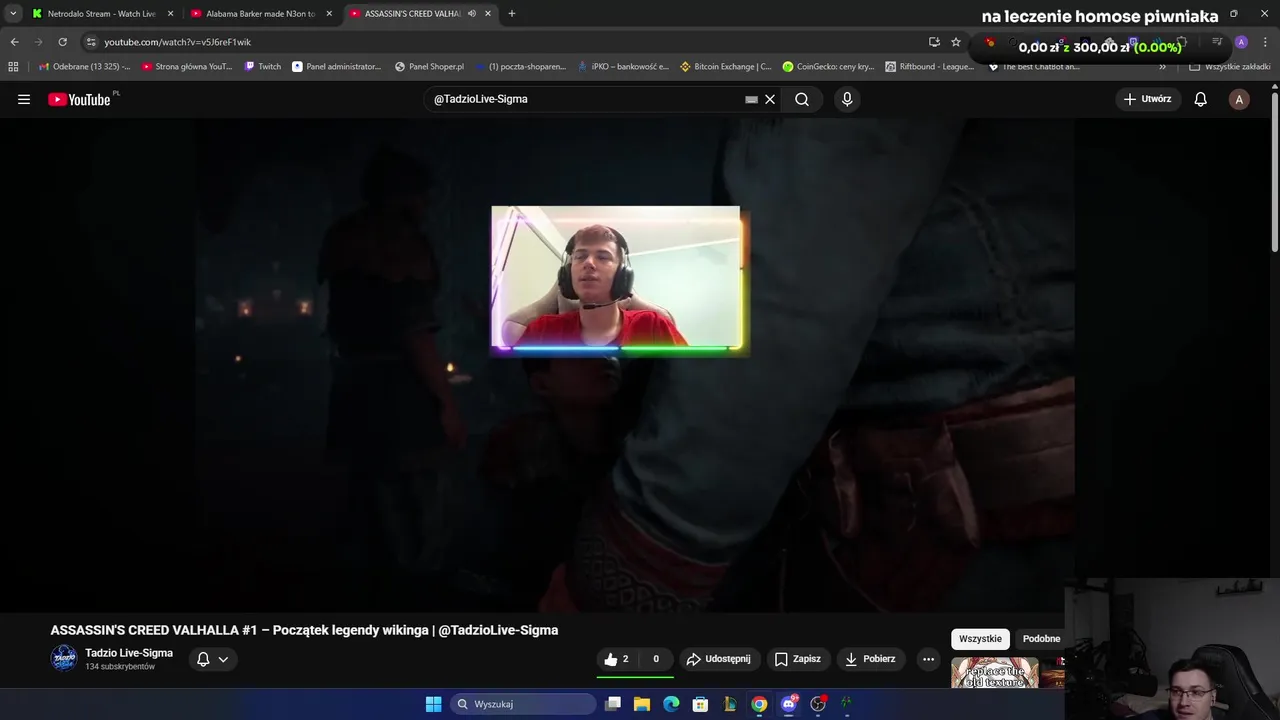Image resolution: width=1280 pixels, height=720 pixels.
Task: Open Windows Start menu
Action: point(433,704)
